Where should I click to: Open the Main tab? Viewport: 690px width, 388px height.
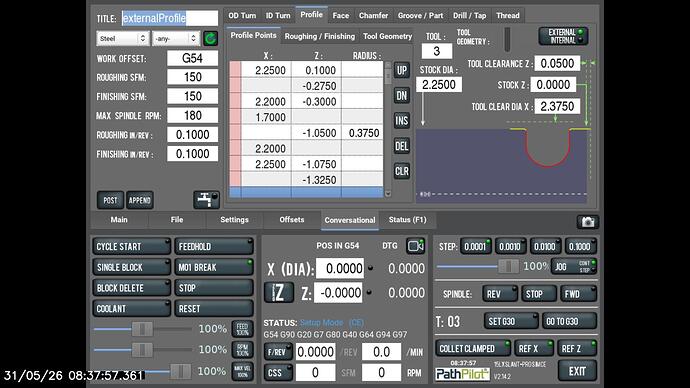coord(119,220)
